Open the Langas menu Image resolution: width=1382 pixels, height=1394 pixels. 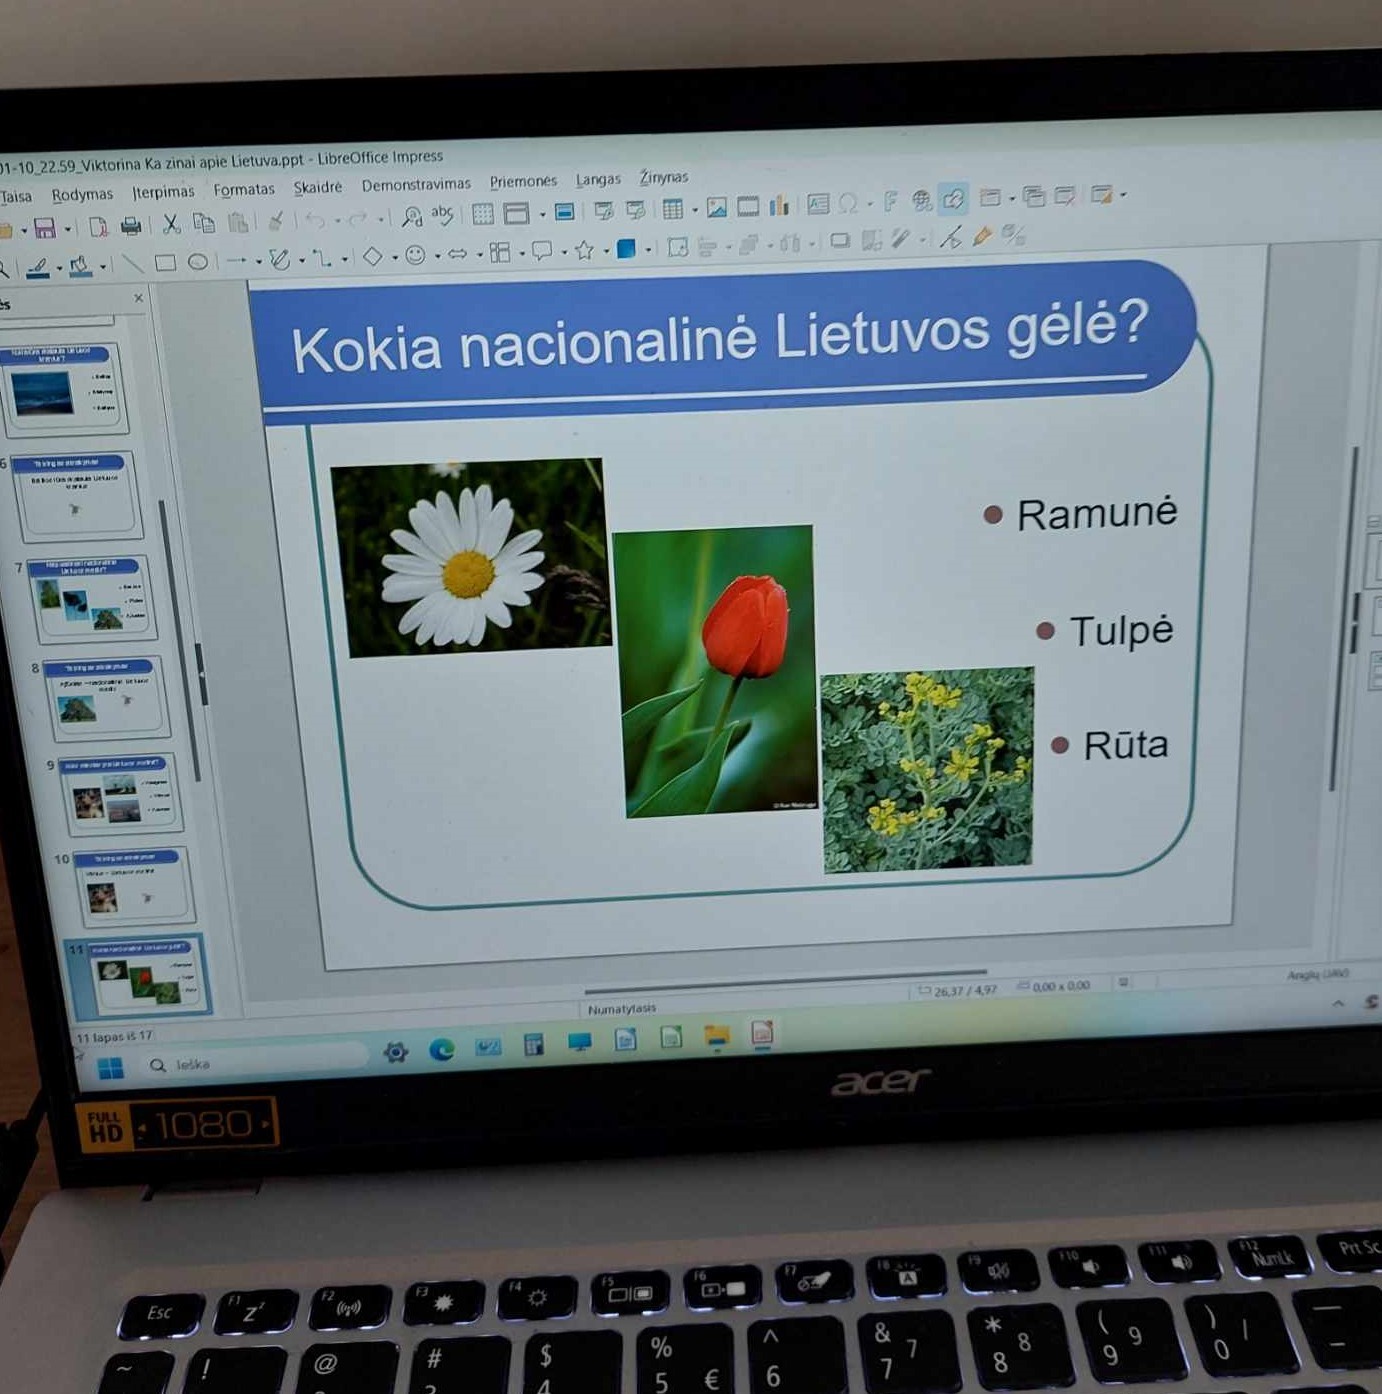tap(598, 179)
